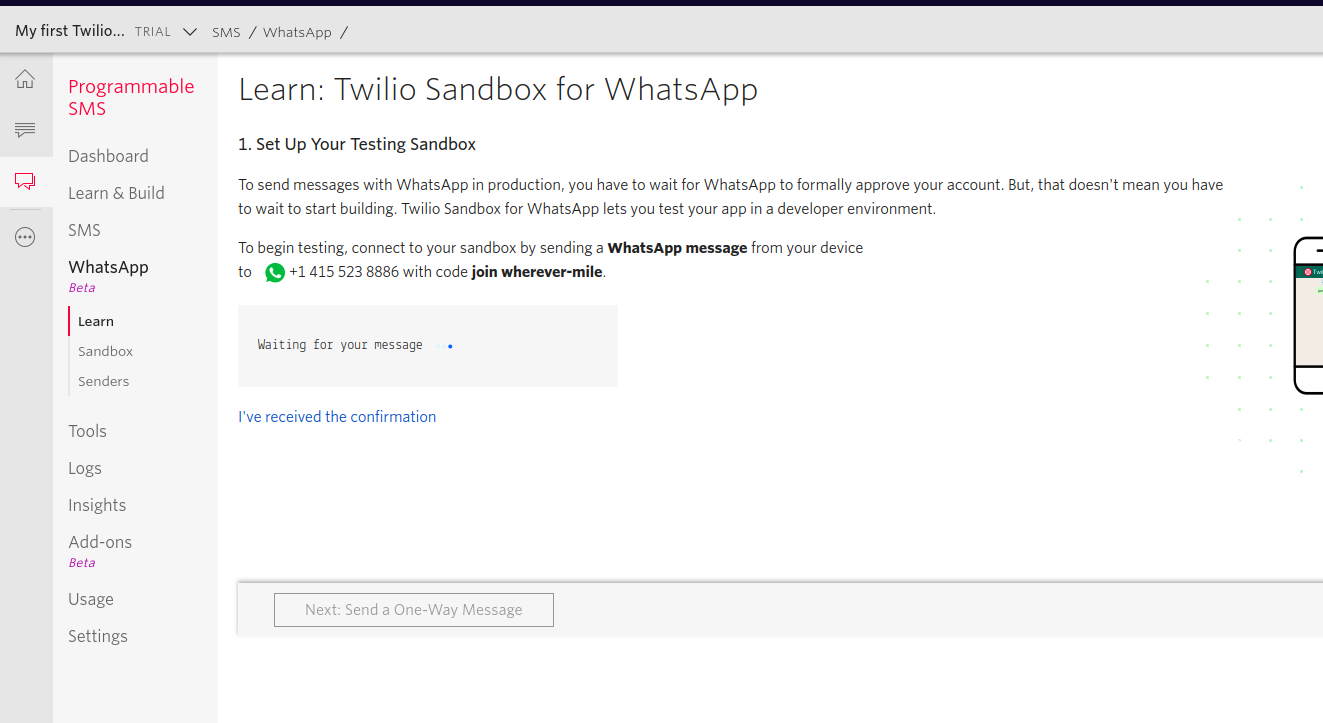Click the green WhatsApp logo icon

coord(275,272)
